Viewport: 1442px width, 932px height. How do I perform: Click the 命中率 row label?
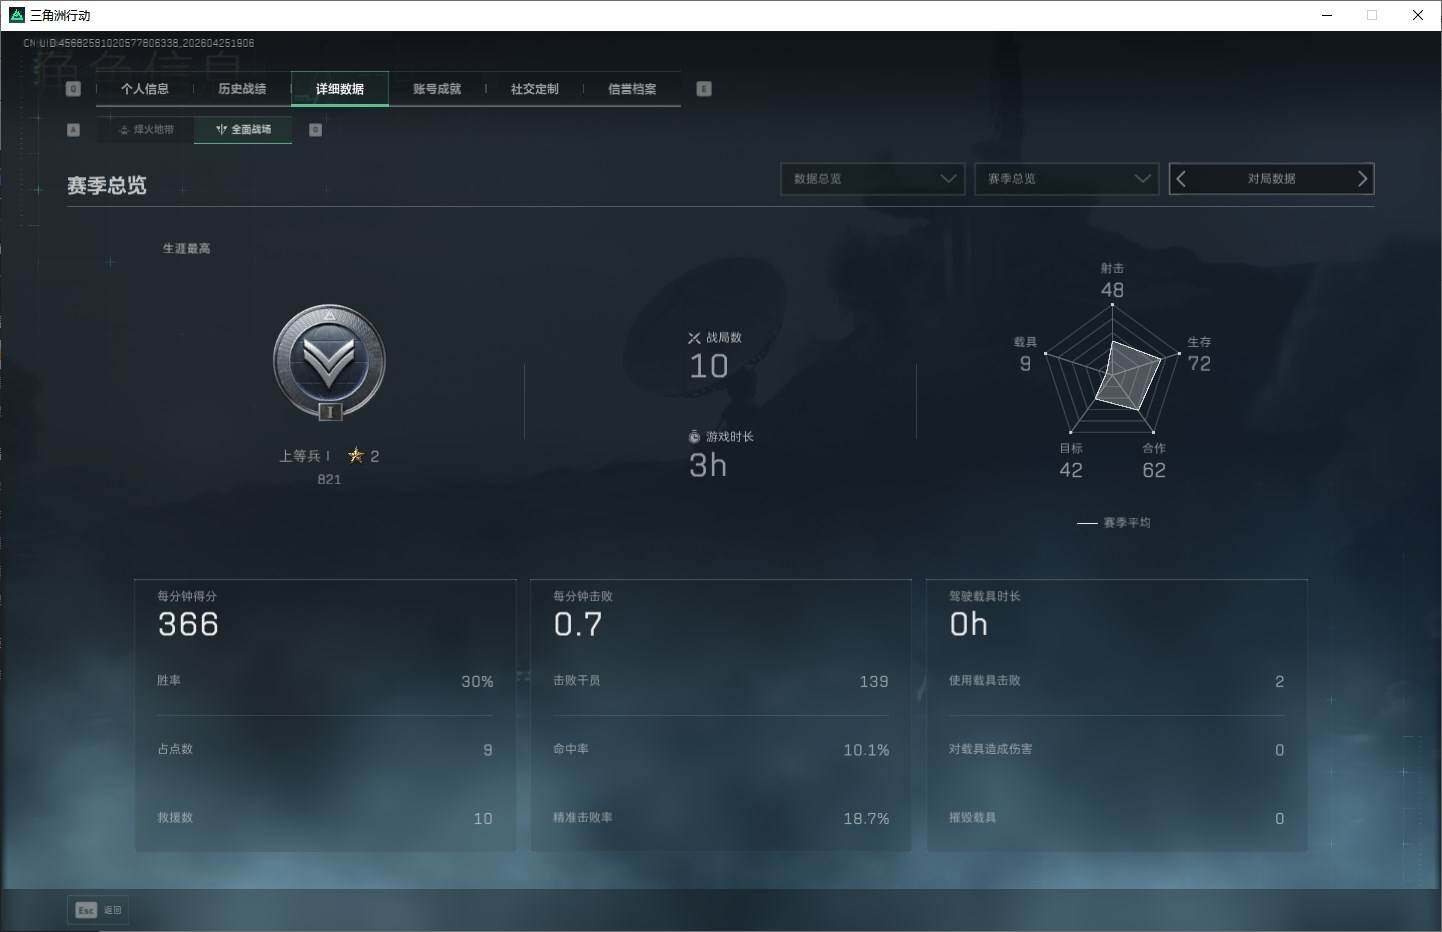571,749
